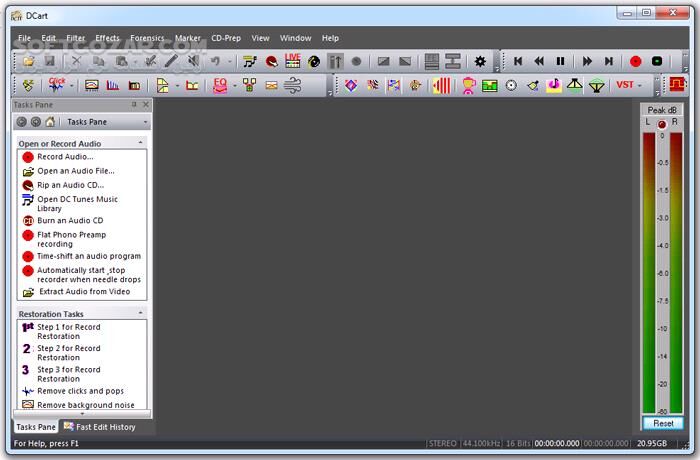Open the Live preview toolbar icon

292,61
